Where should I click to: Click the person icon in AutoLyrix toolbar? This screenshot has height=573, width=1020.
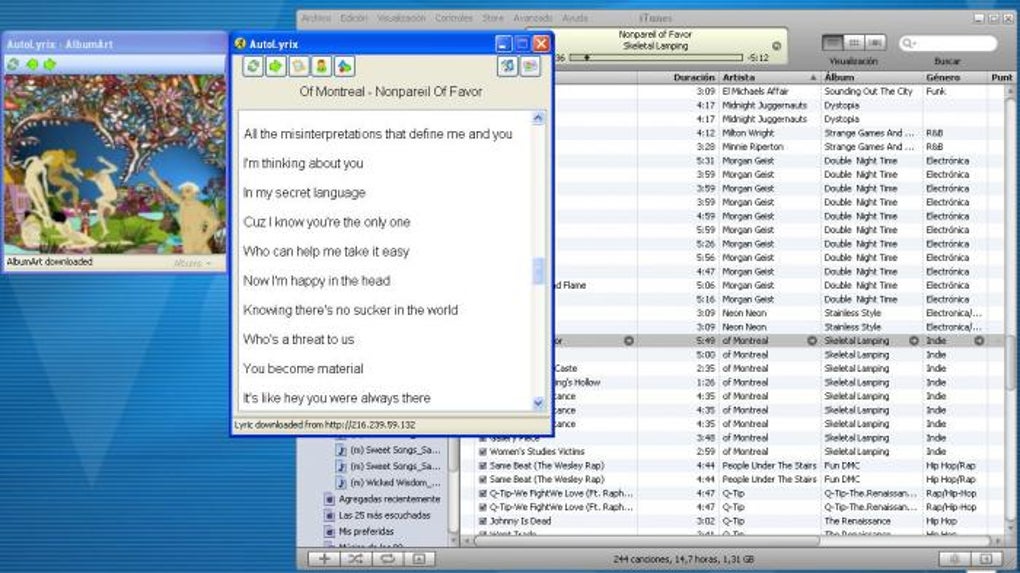click(321, 66)
